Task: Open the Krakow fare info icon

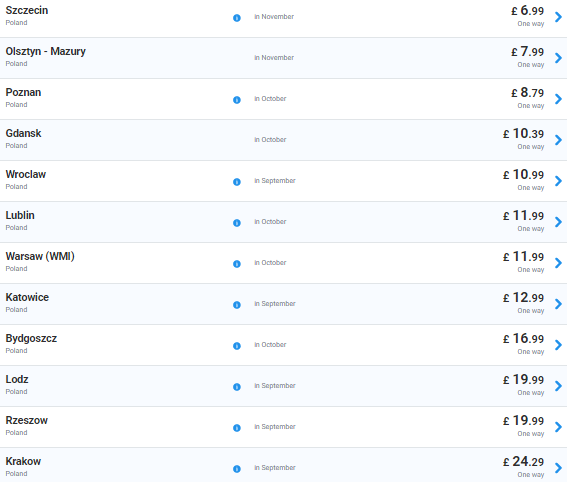Action: (x=237, y=469)
